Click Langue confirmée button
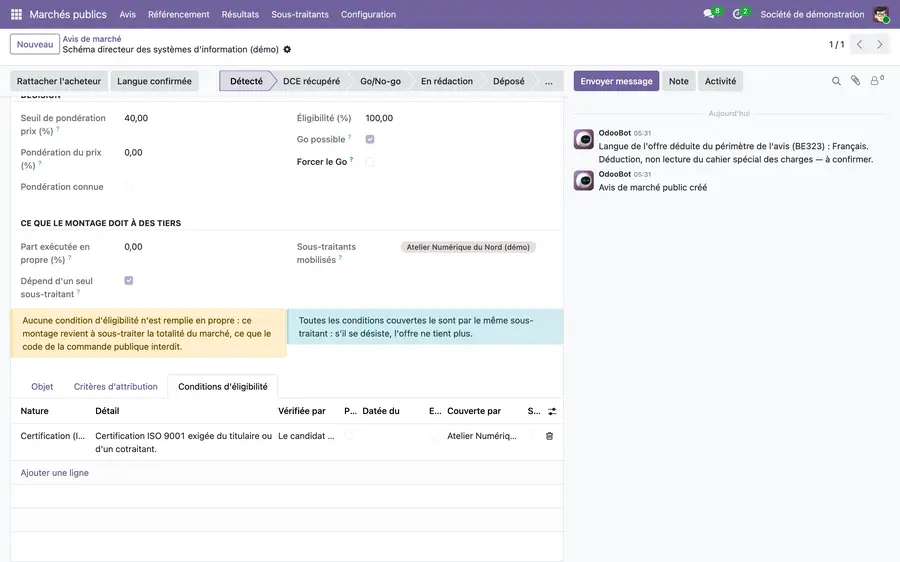Image resolution: width=900 pixels, height=562 pixels. 154,81
